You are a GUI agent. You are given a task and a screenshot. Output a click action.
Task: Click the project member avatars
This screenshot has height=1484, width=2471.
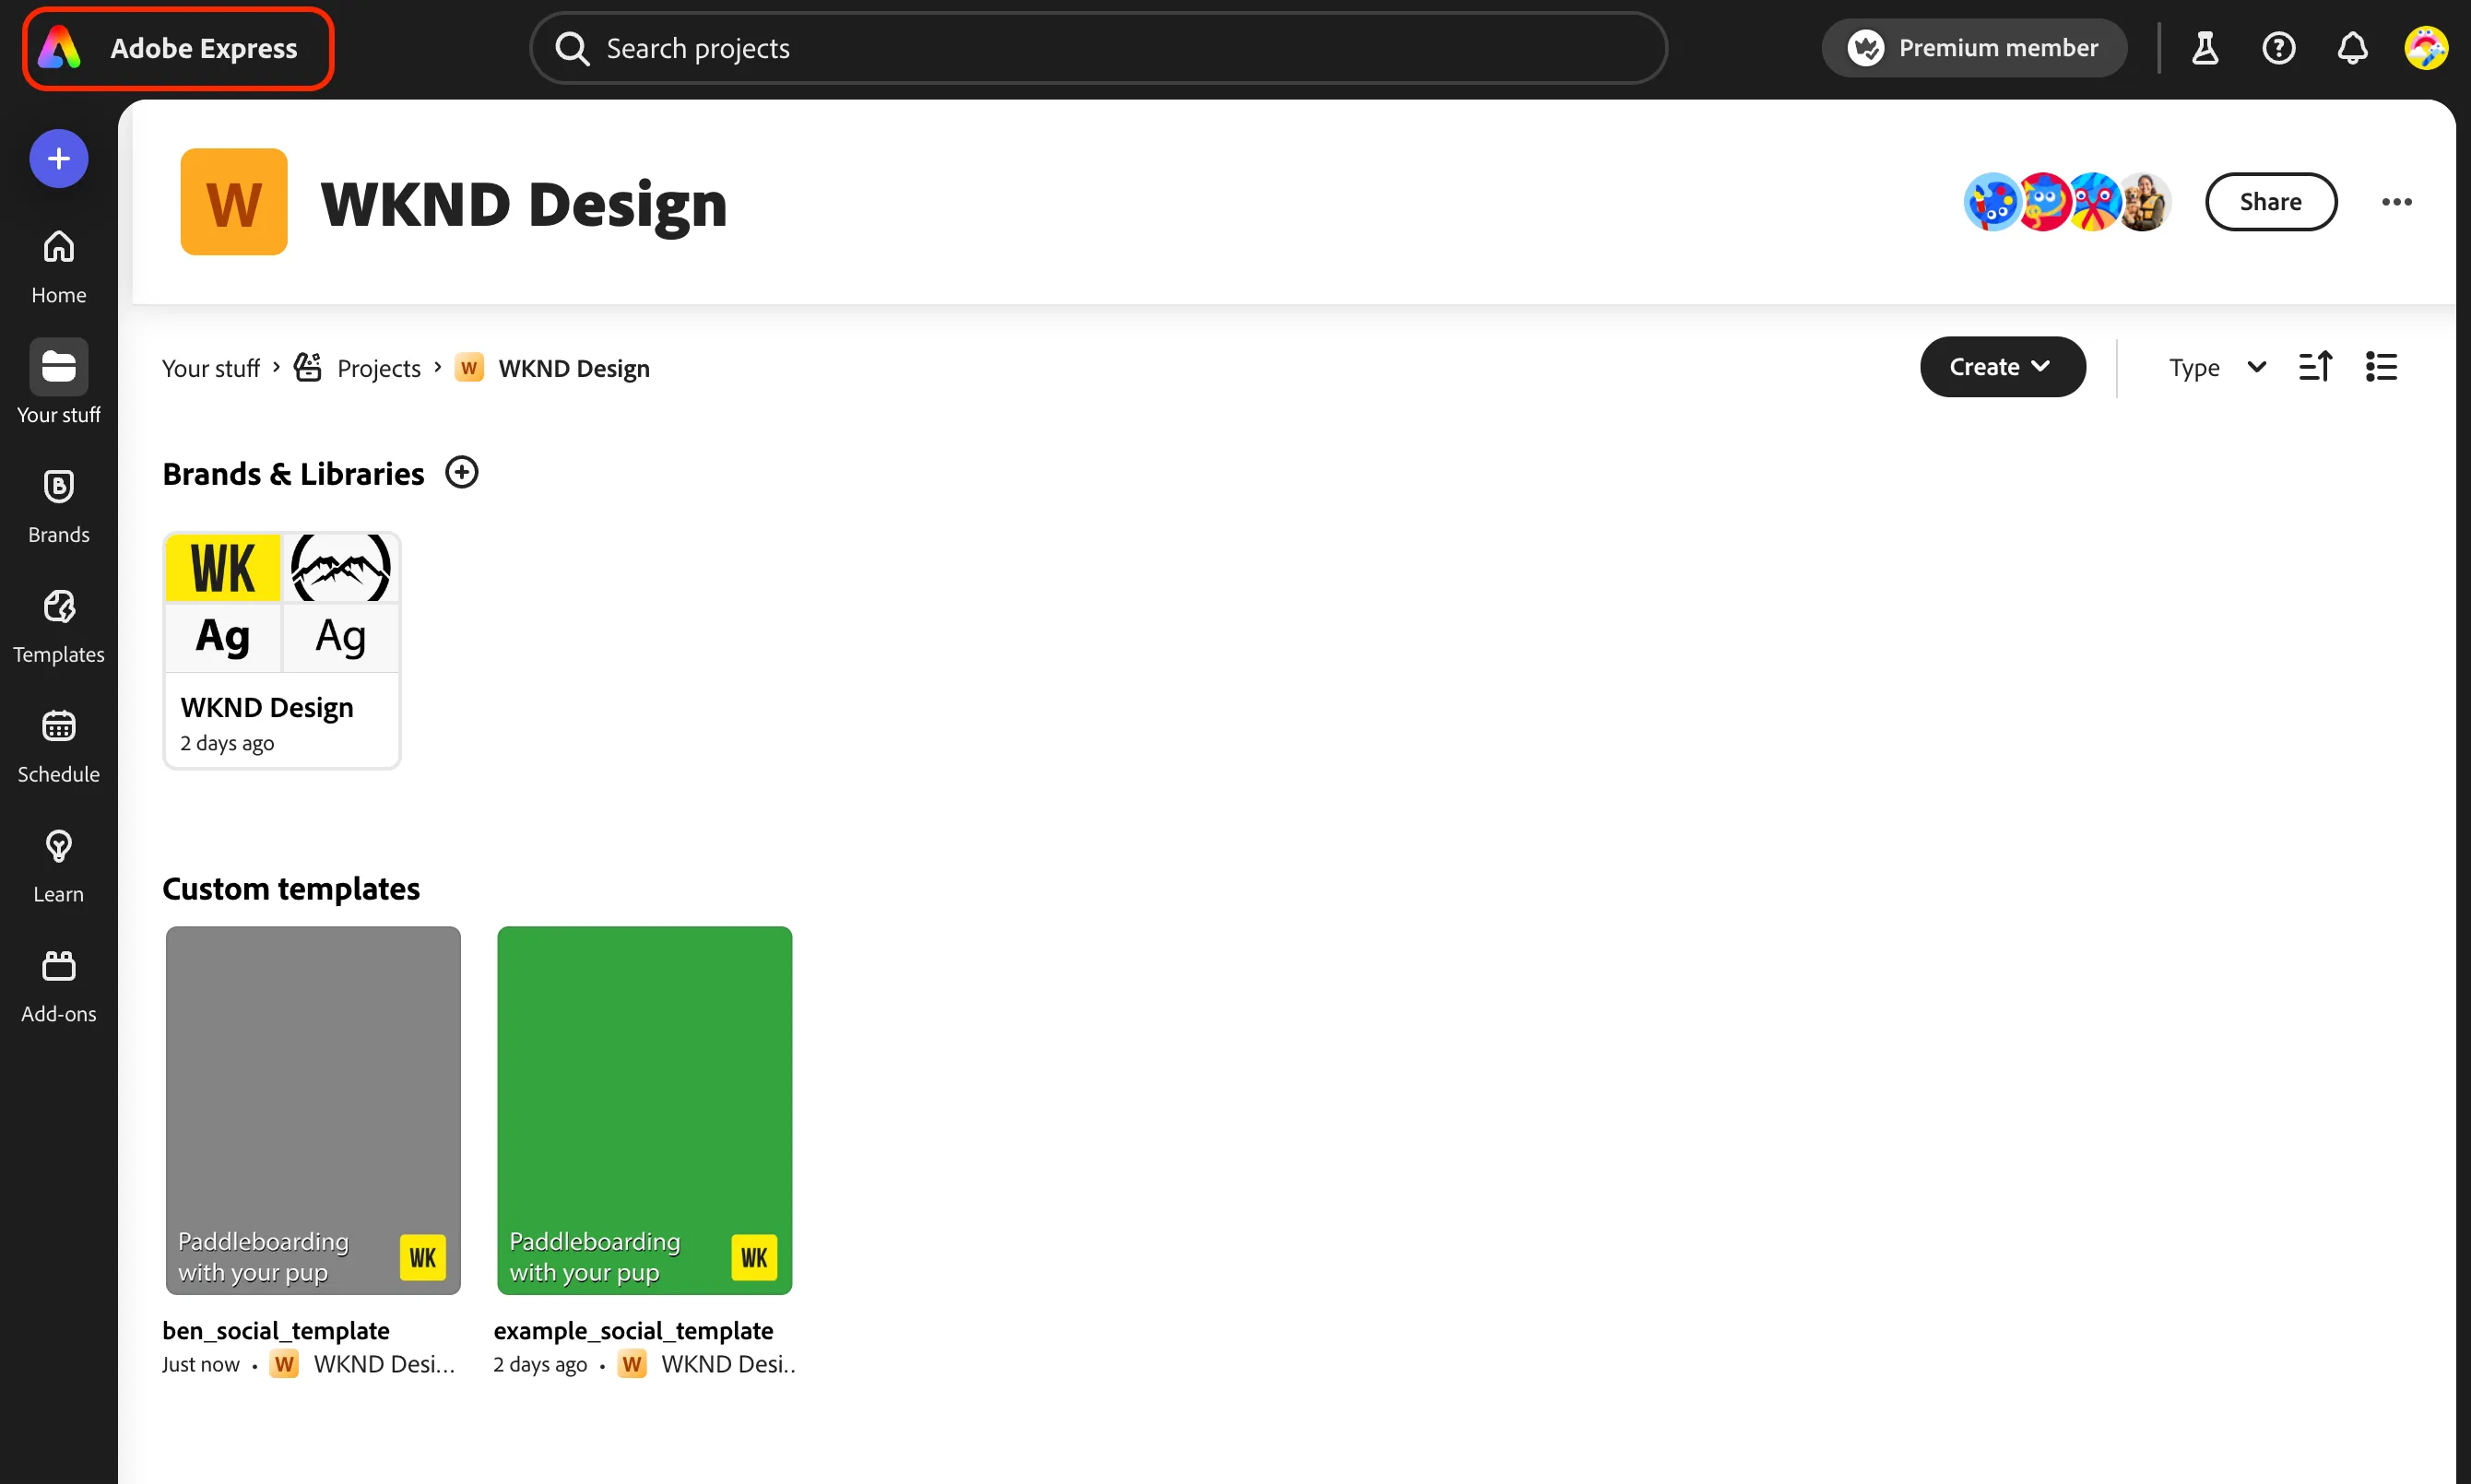pos(2066,202)
